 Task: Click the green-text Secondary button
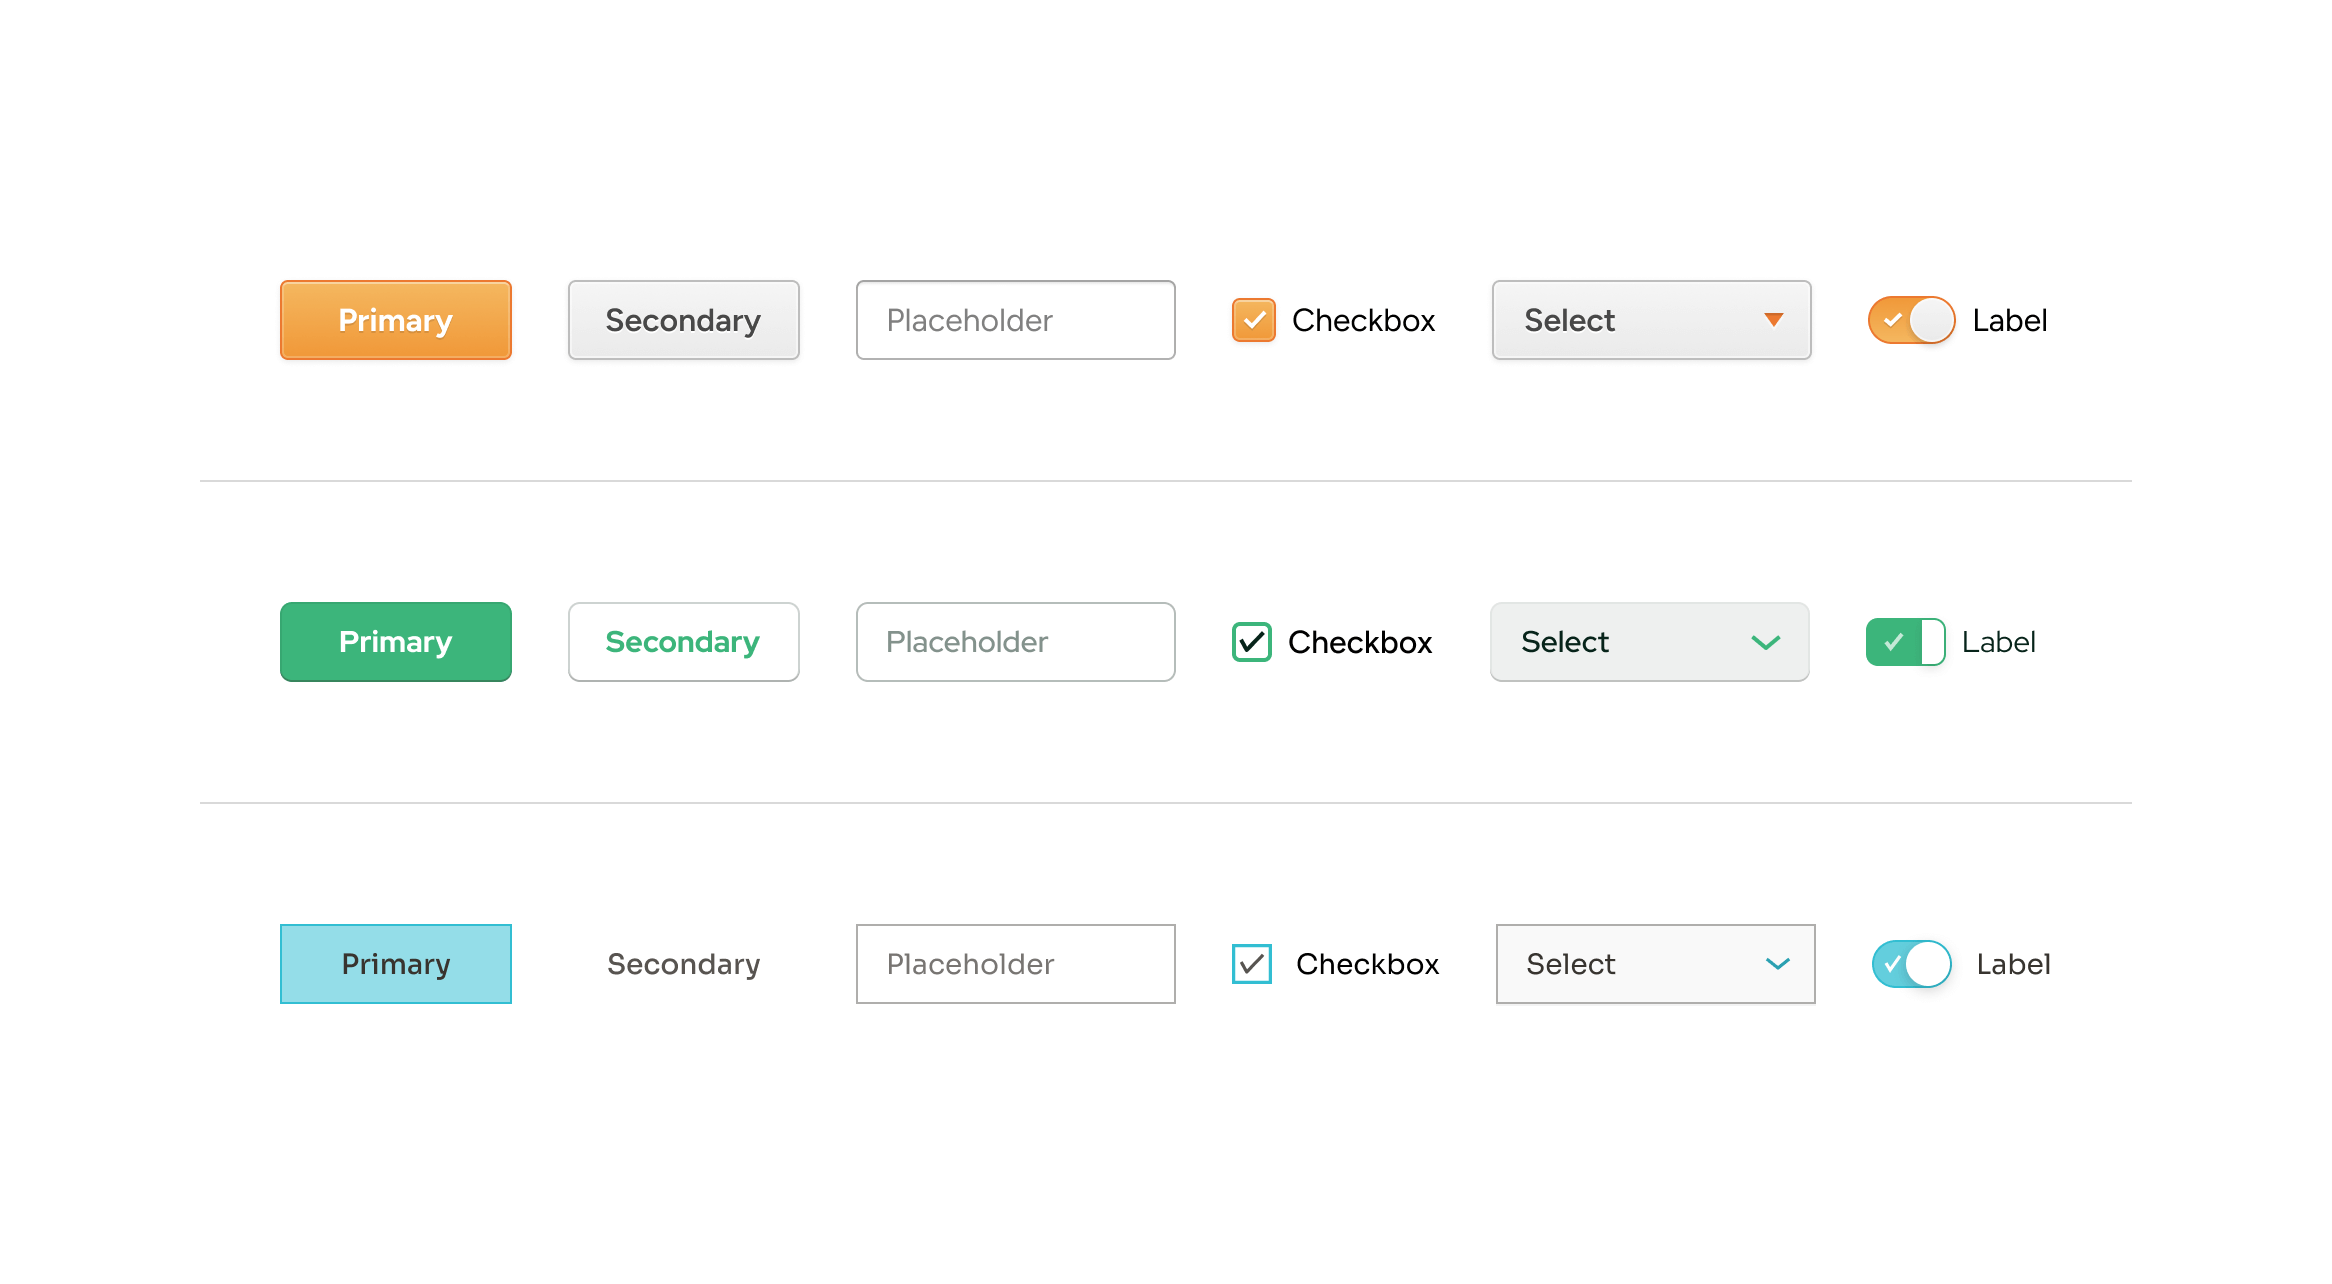click(683, 642)
